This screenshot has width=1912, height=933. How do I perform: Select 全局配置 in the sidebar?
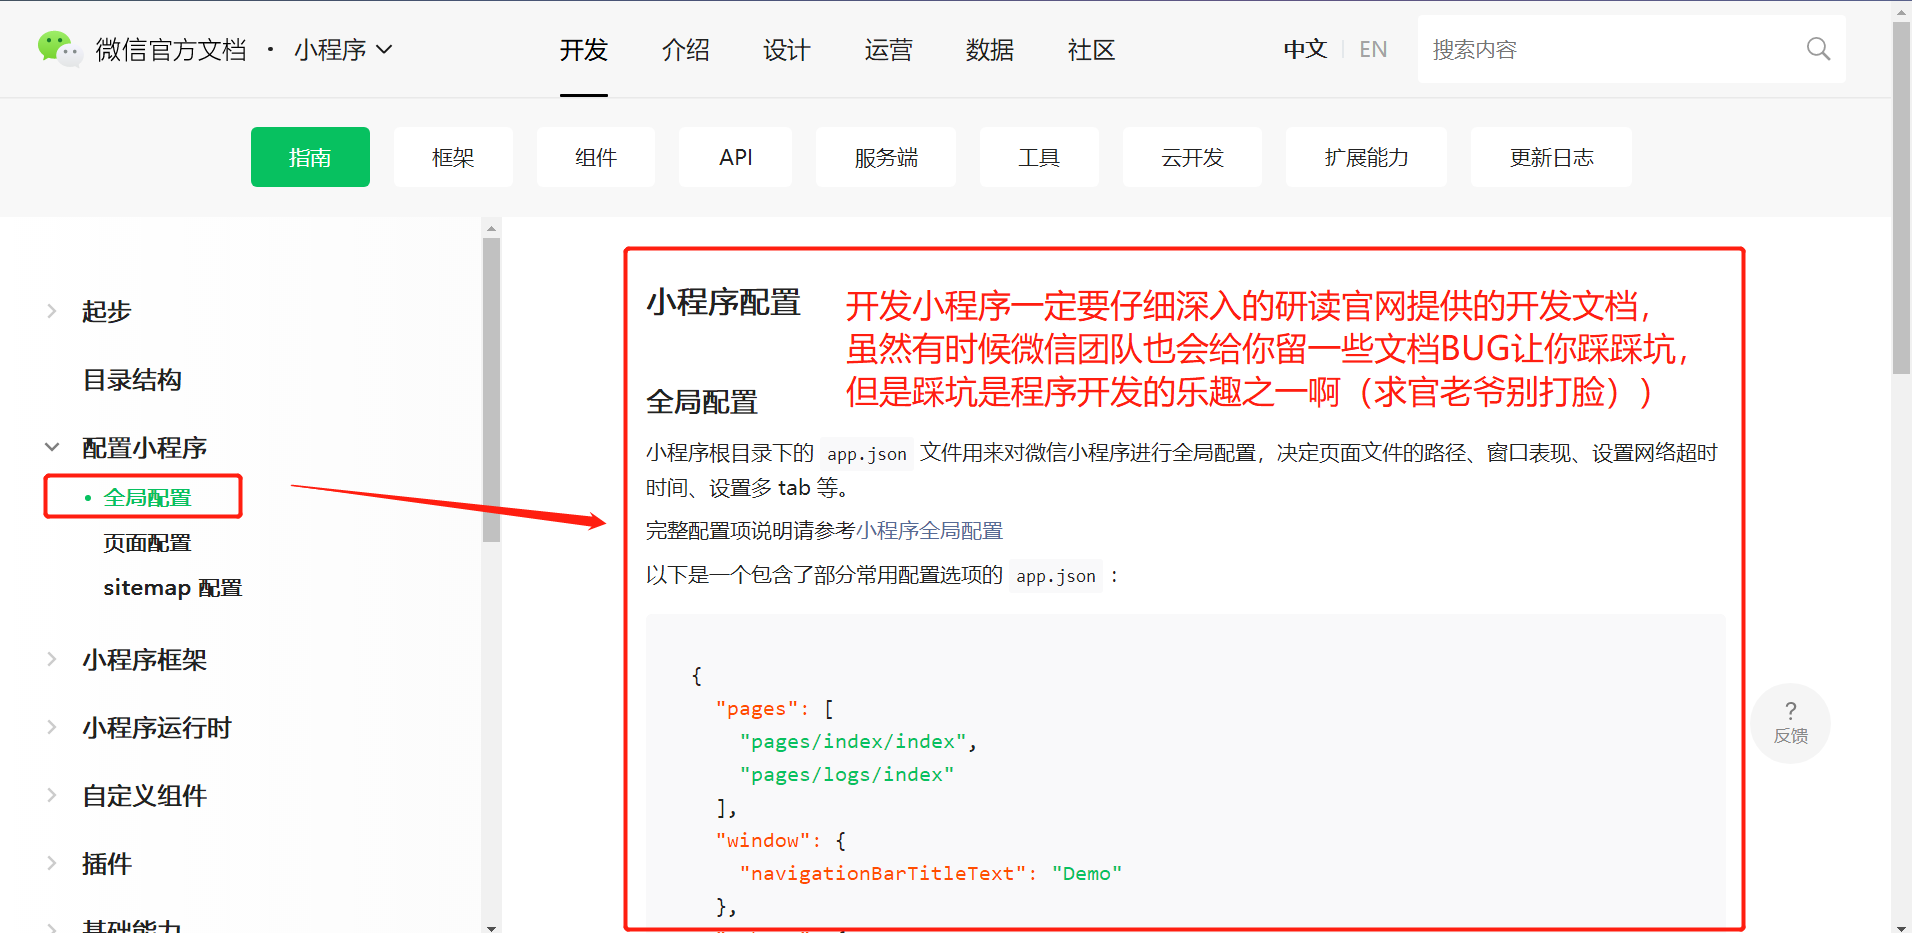click(147, 497)
